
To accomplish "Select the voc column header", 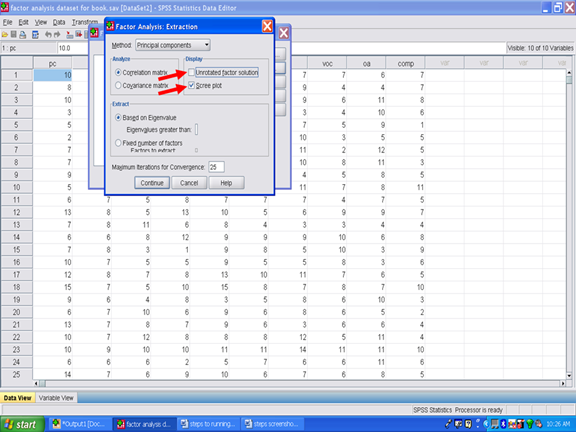I will point(327,64).
